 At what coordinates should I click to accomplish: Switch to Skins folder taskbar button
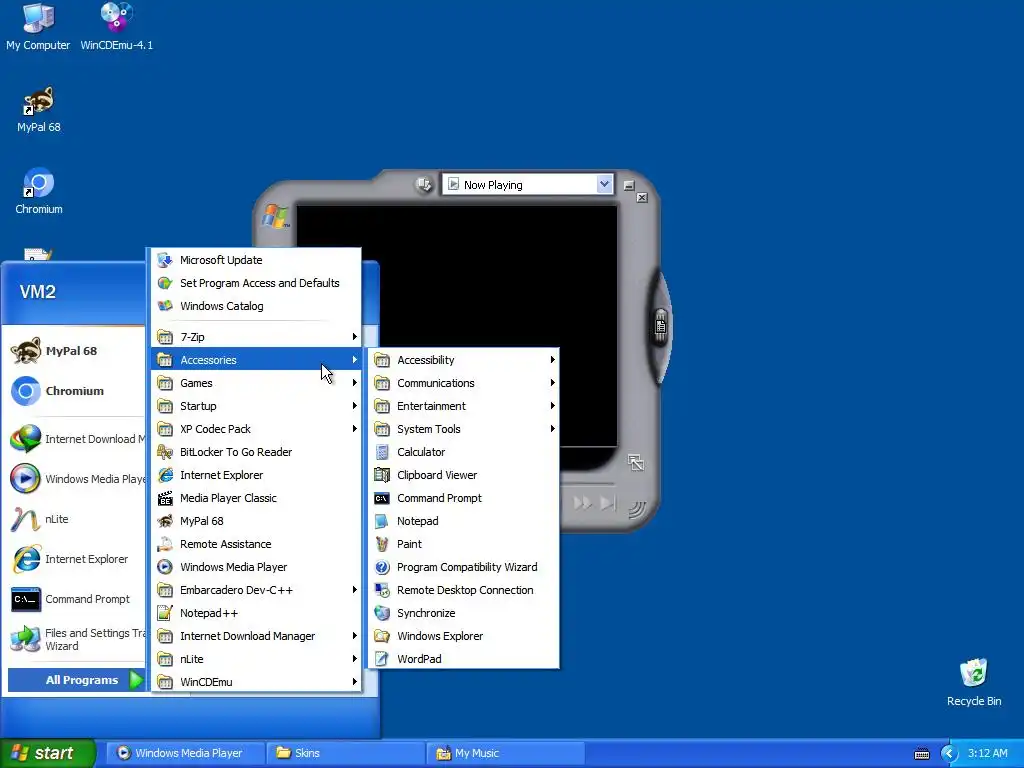click(346, 753)
